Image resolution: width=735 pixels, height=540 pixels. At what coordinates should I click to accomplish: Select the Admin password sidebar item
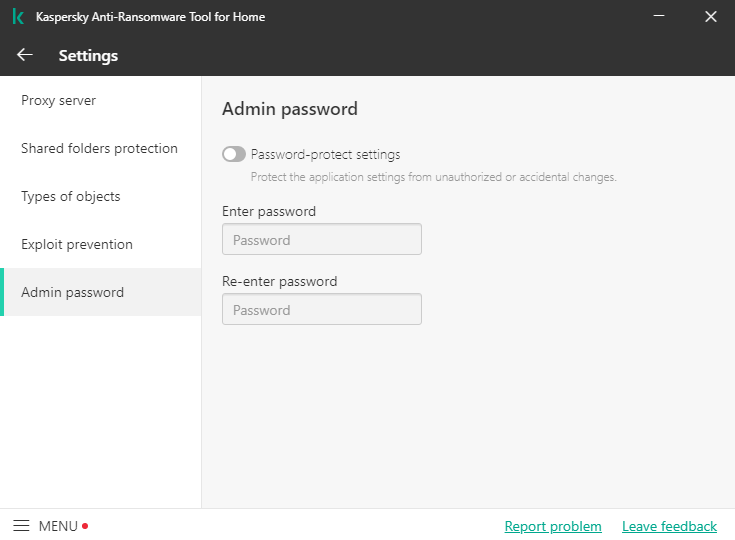72,292
